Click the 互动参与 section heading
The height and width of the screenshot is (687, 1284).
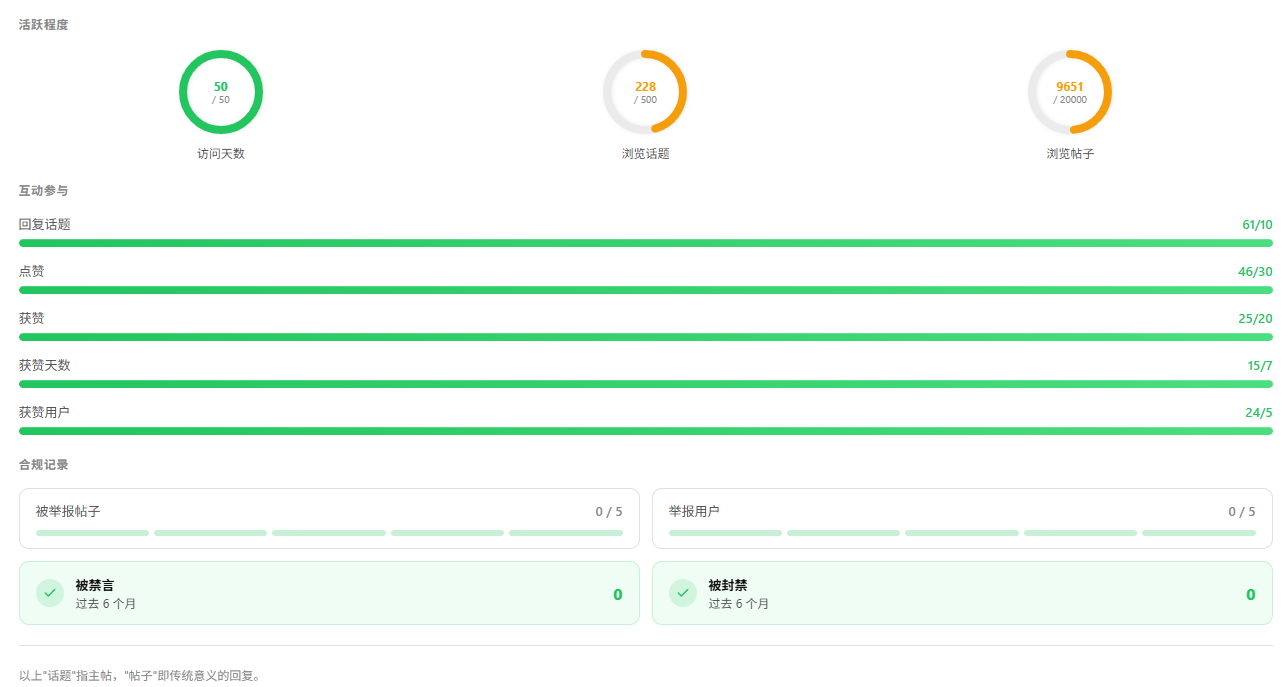(44, 190)
